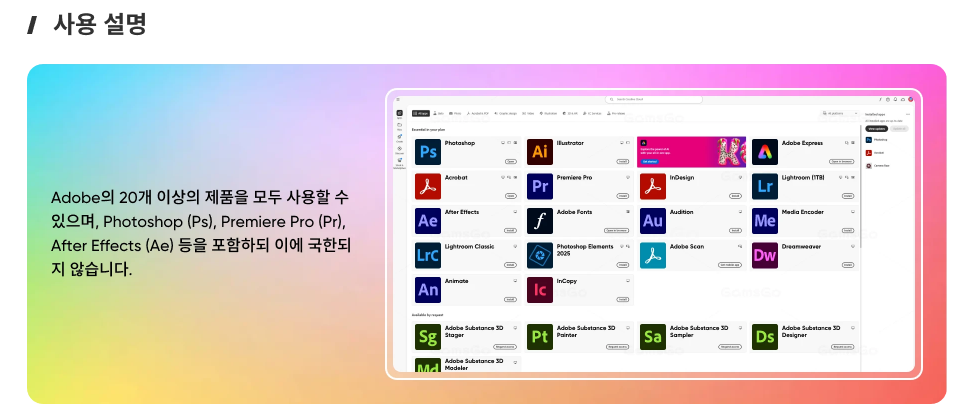
Task: Click the Search Creative Cloud field
Action: click(653, 99)
